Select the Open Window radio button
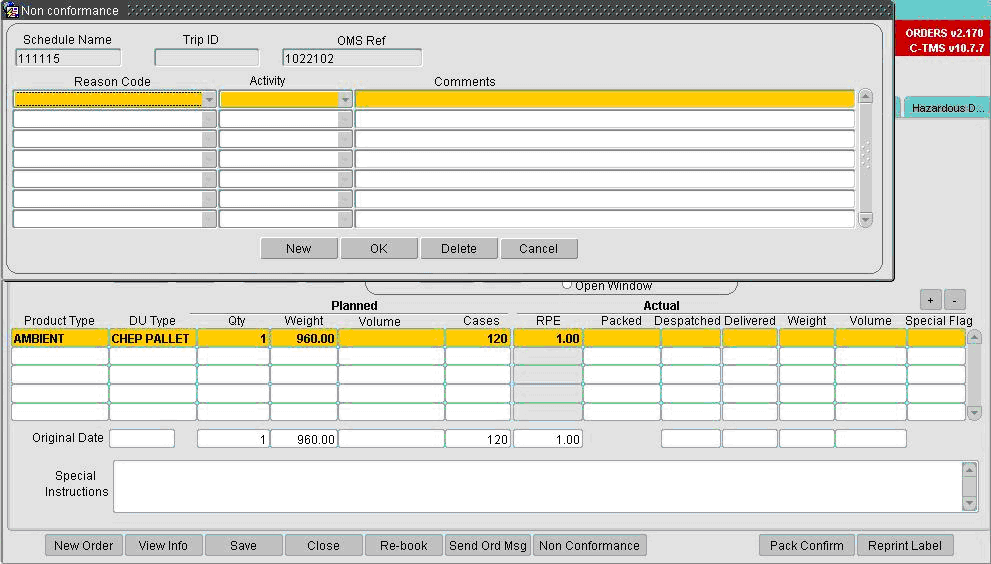Image resolution: width=991 pixels, height=564 pixels. click(567, 285)
